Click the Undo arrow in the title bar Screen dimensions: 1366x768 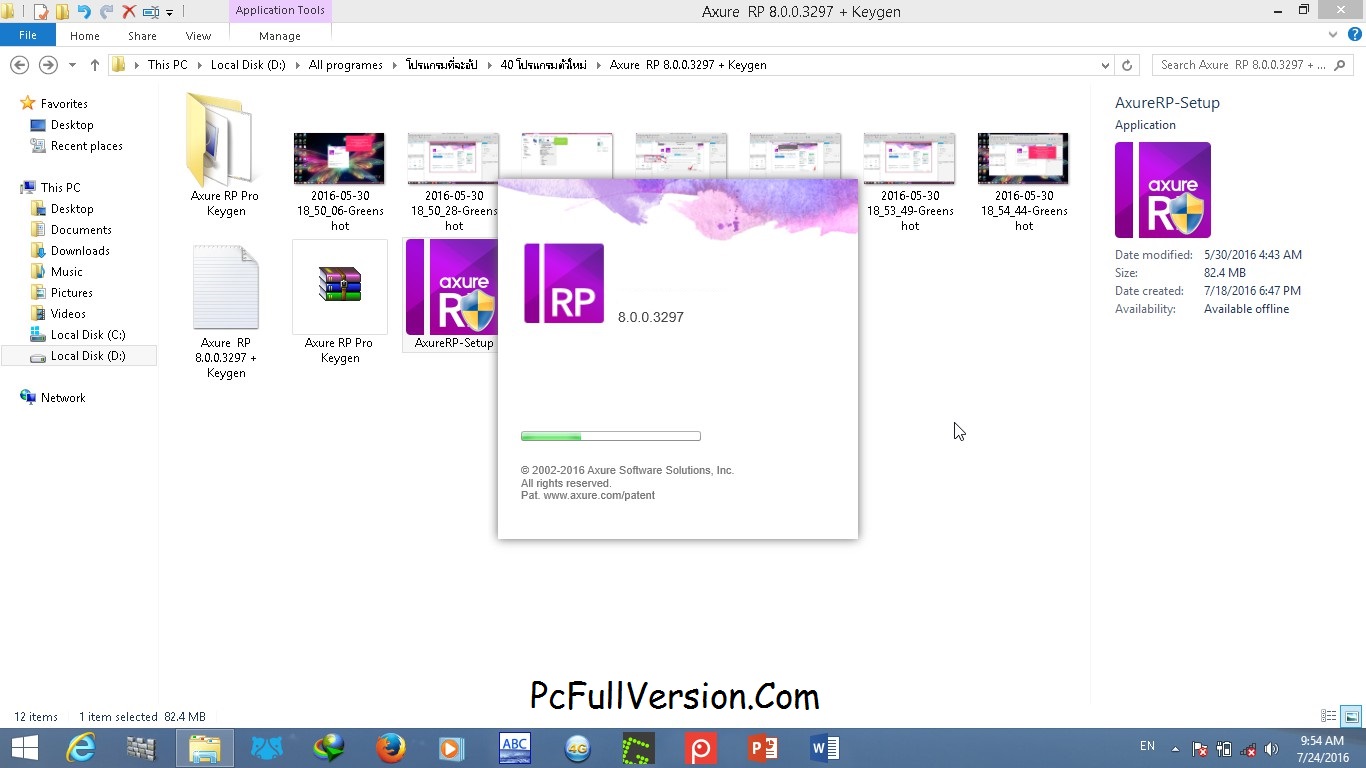tap(84, 12)
